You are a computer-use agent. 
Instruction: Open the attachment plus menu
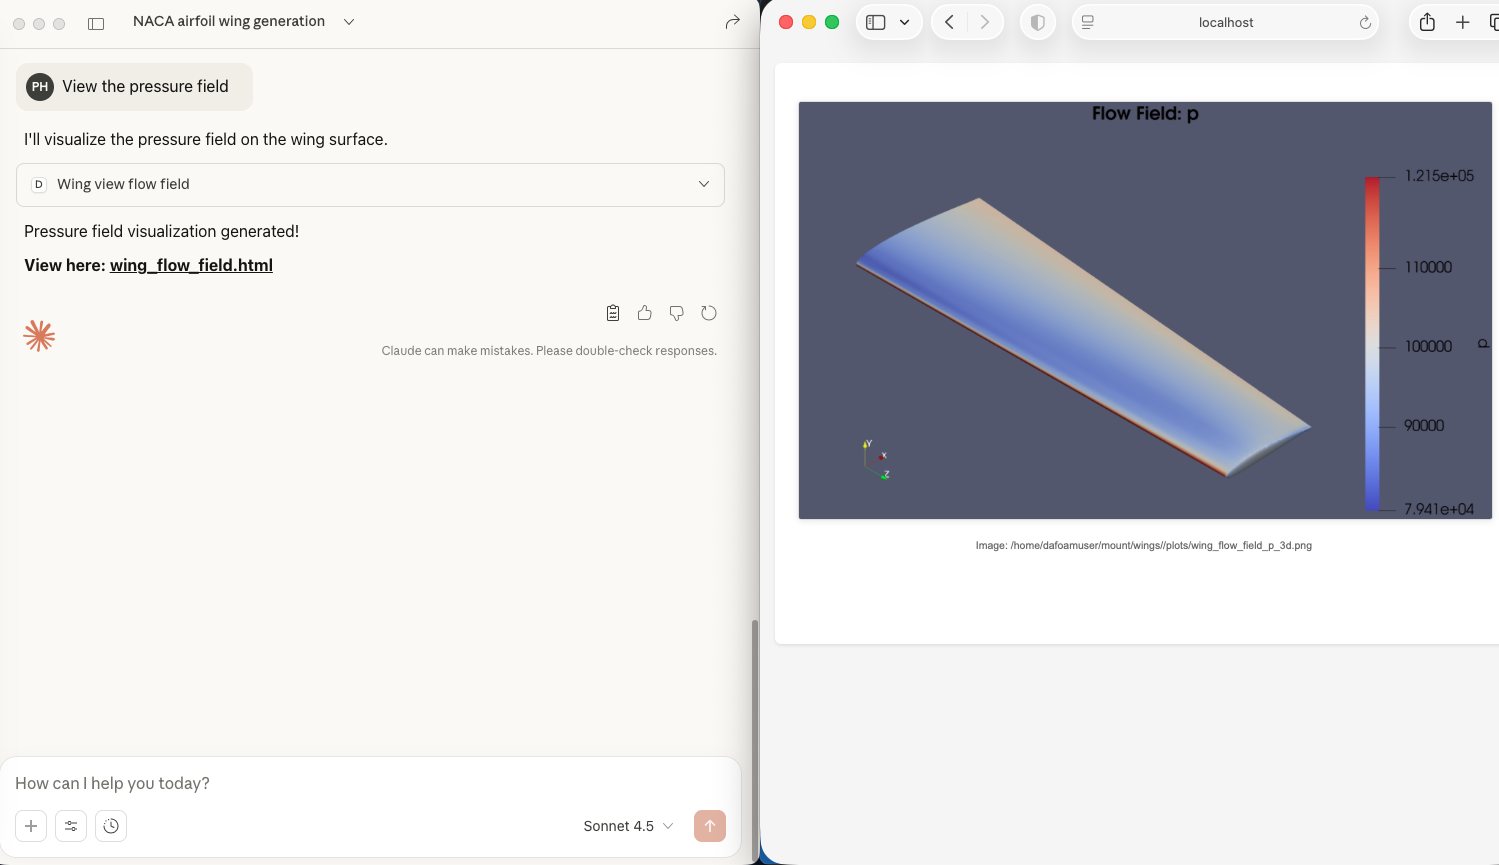(31, 826)
